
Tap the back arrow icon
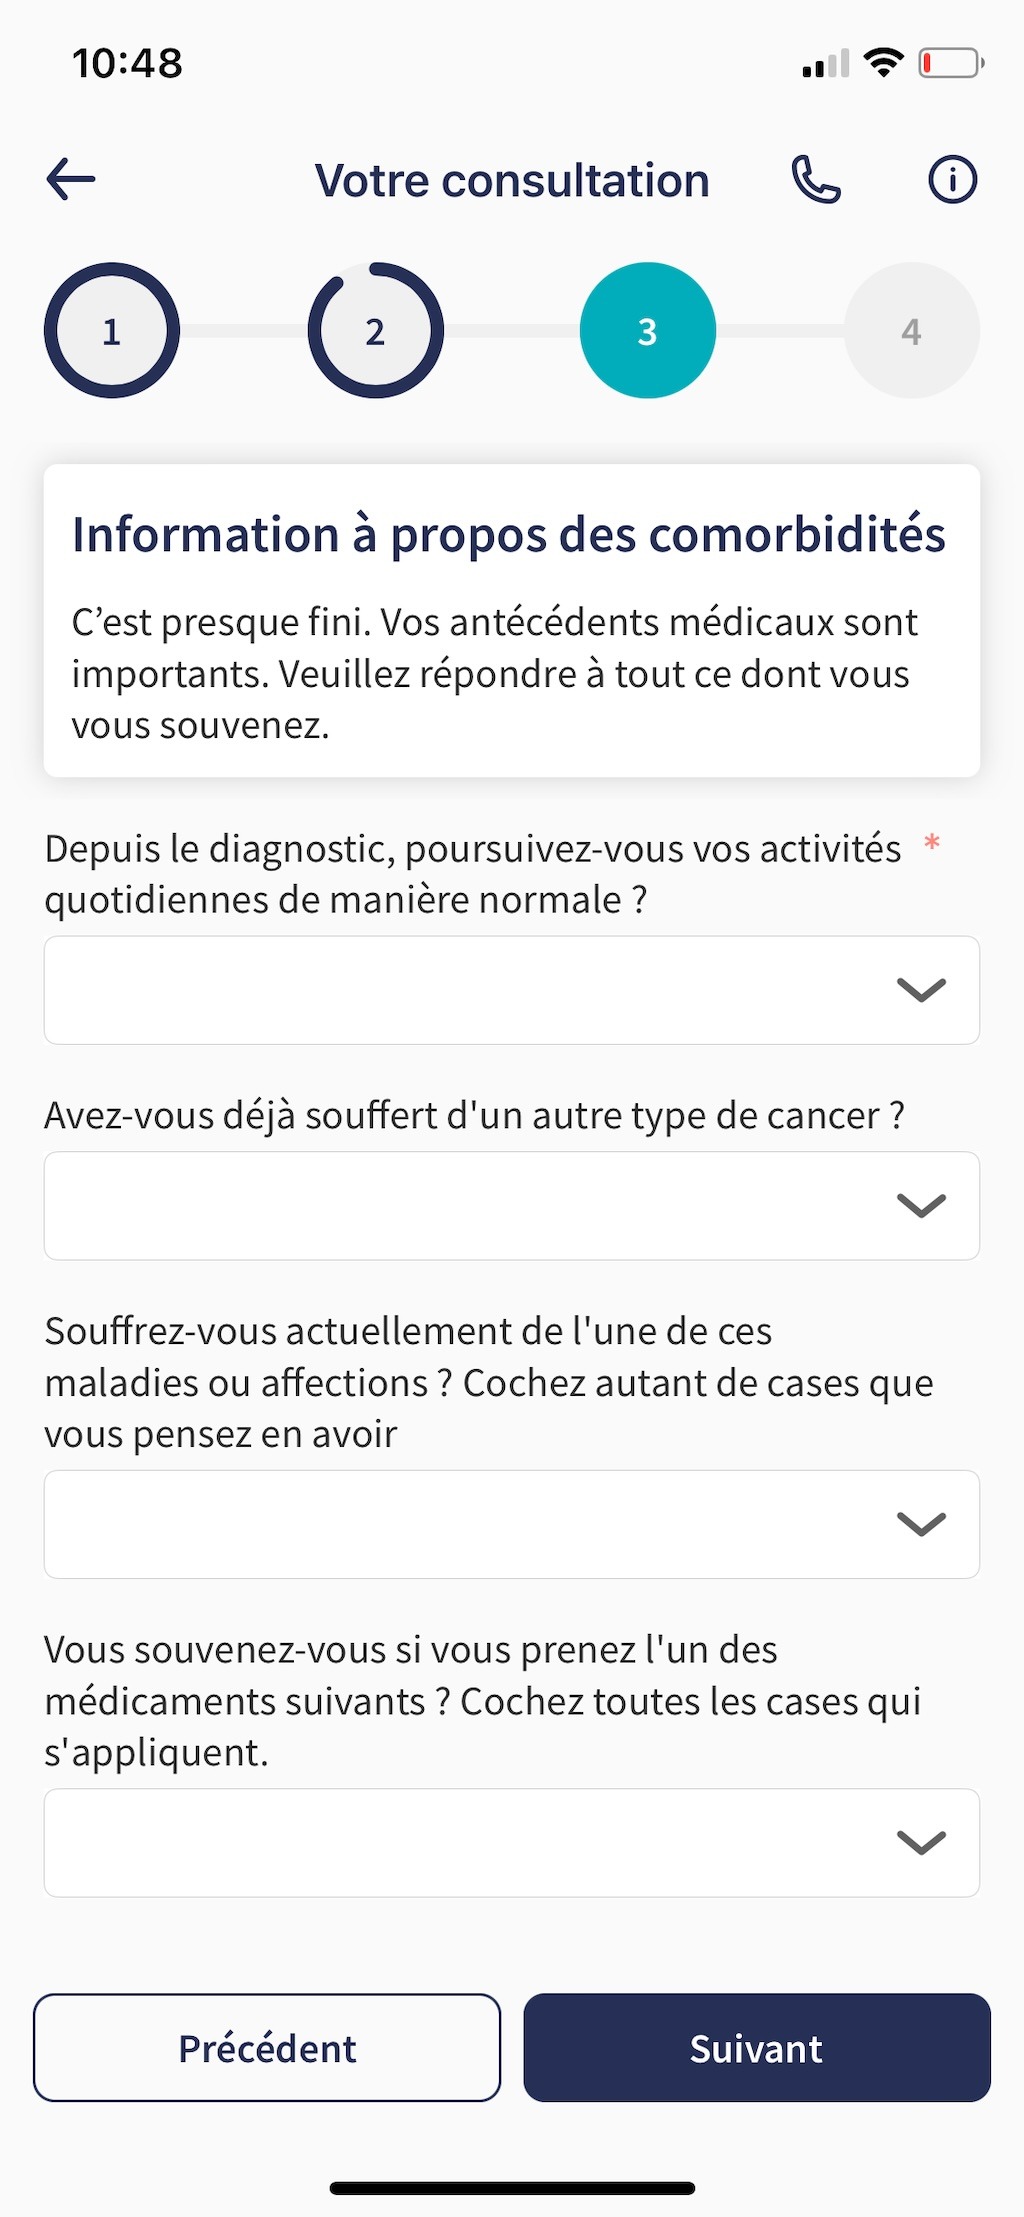pos(71,180)
